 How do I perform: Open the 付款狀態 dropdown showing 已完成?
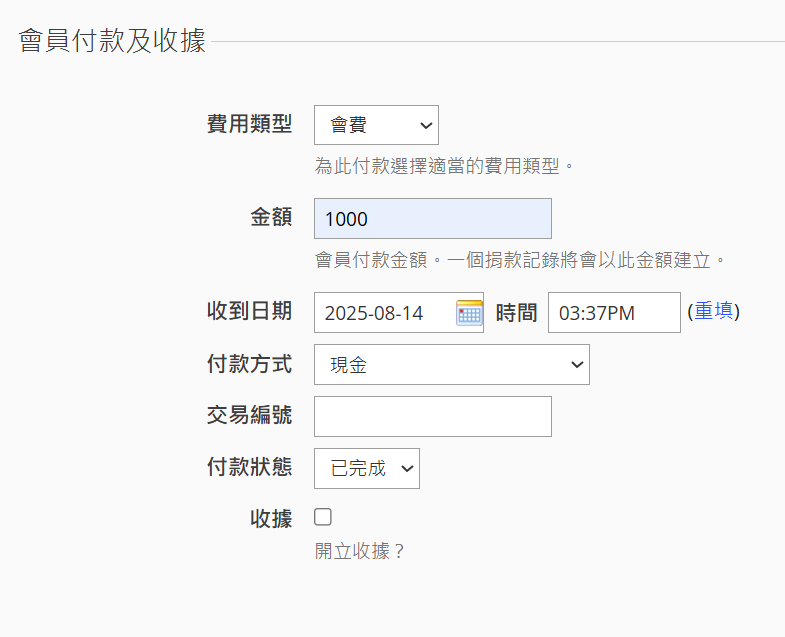pos(366,468)
